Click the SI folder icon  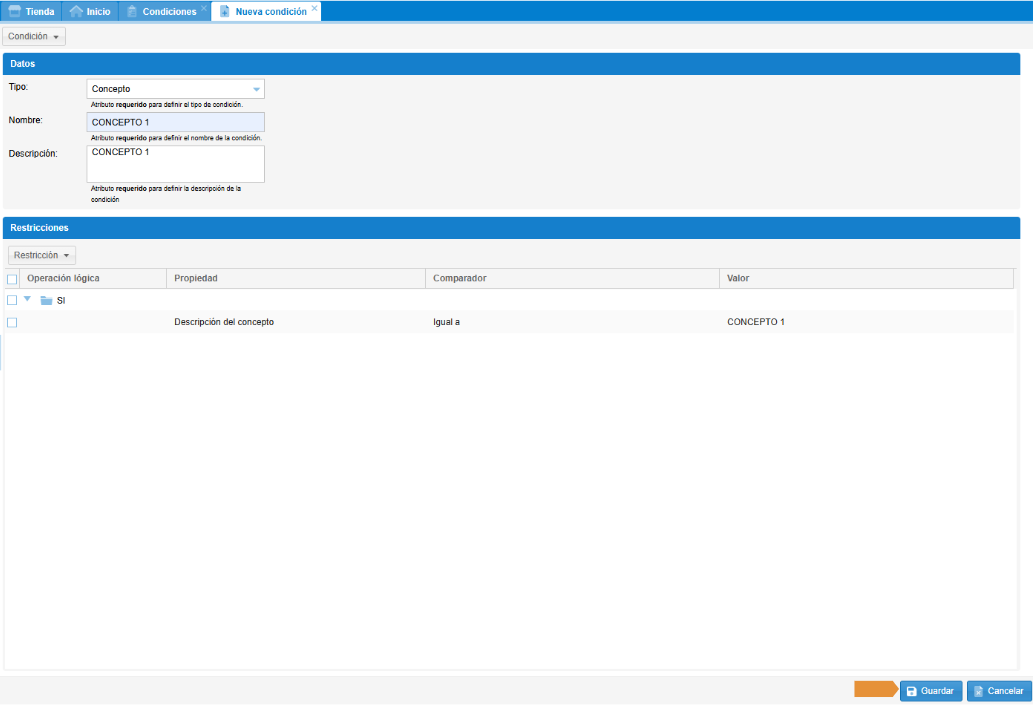coord(46,300)
